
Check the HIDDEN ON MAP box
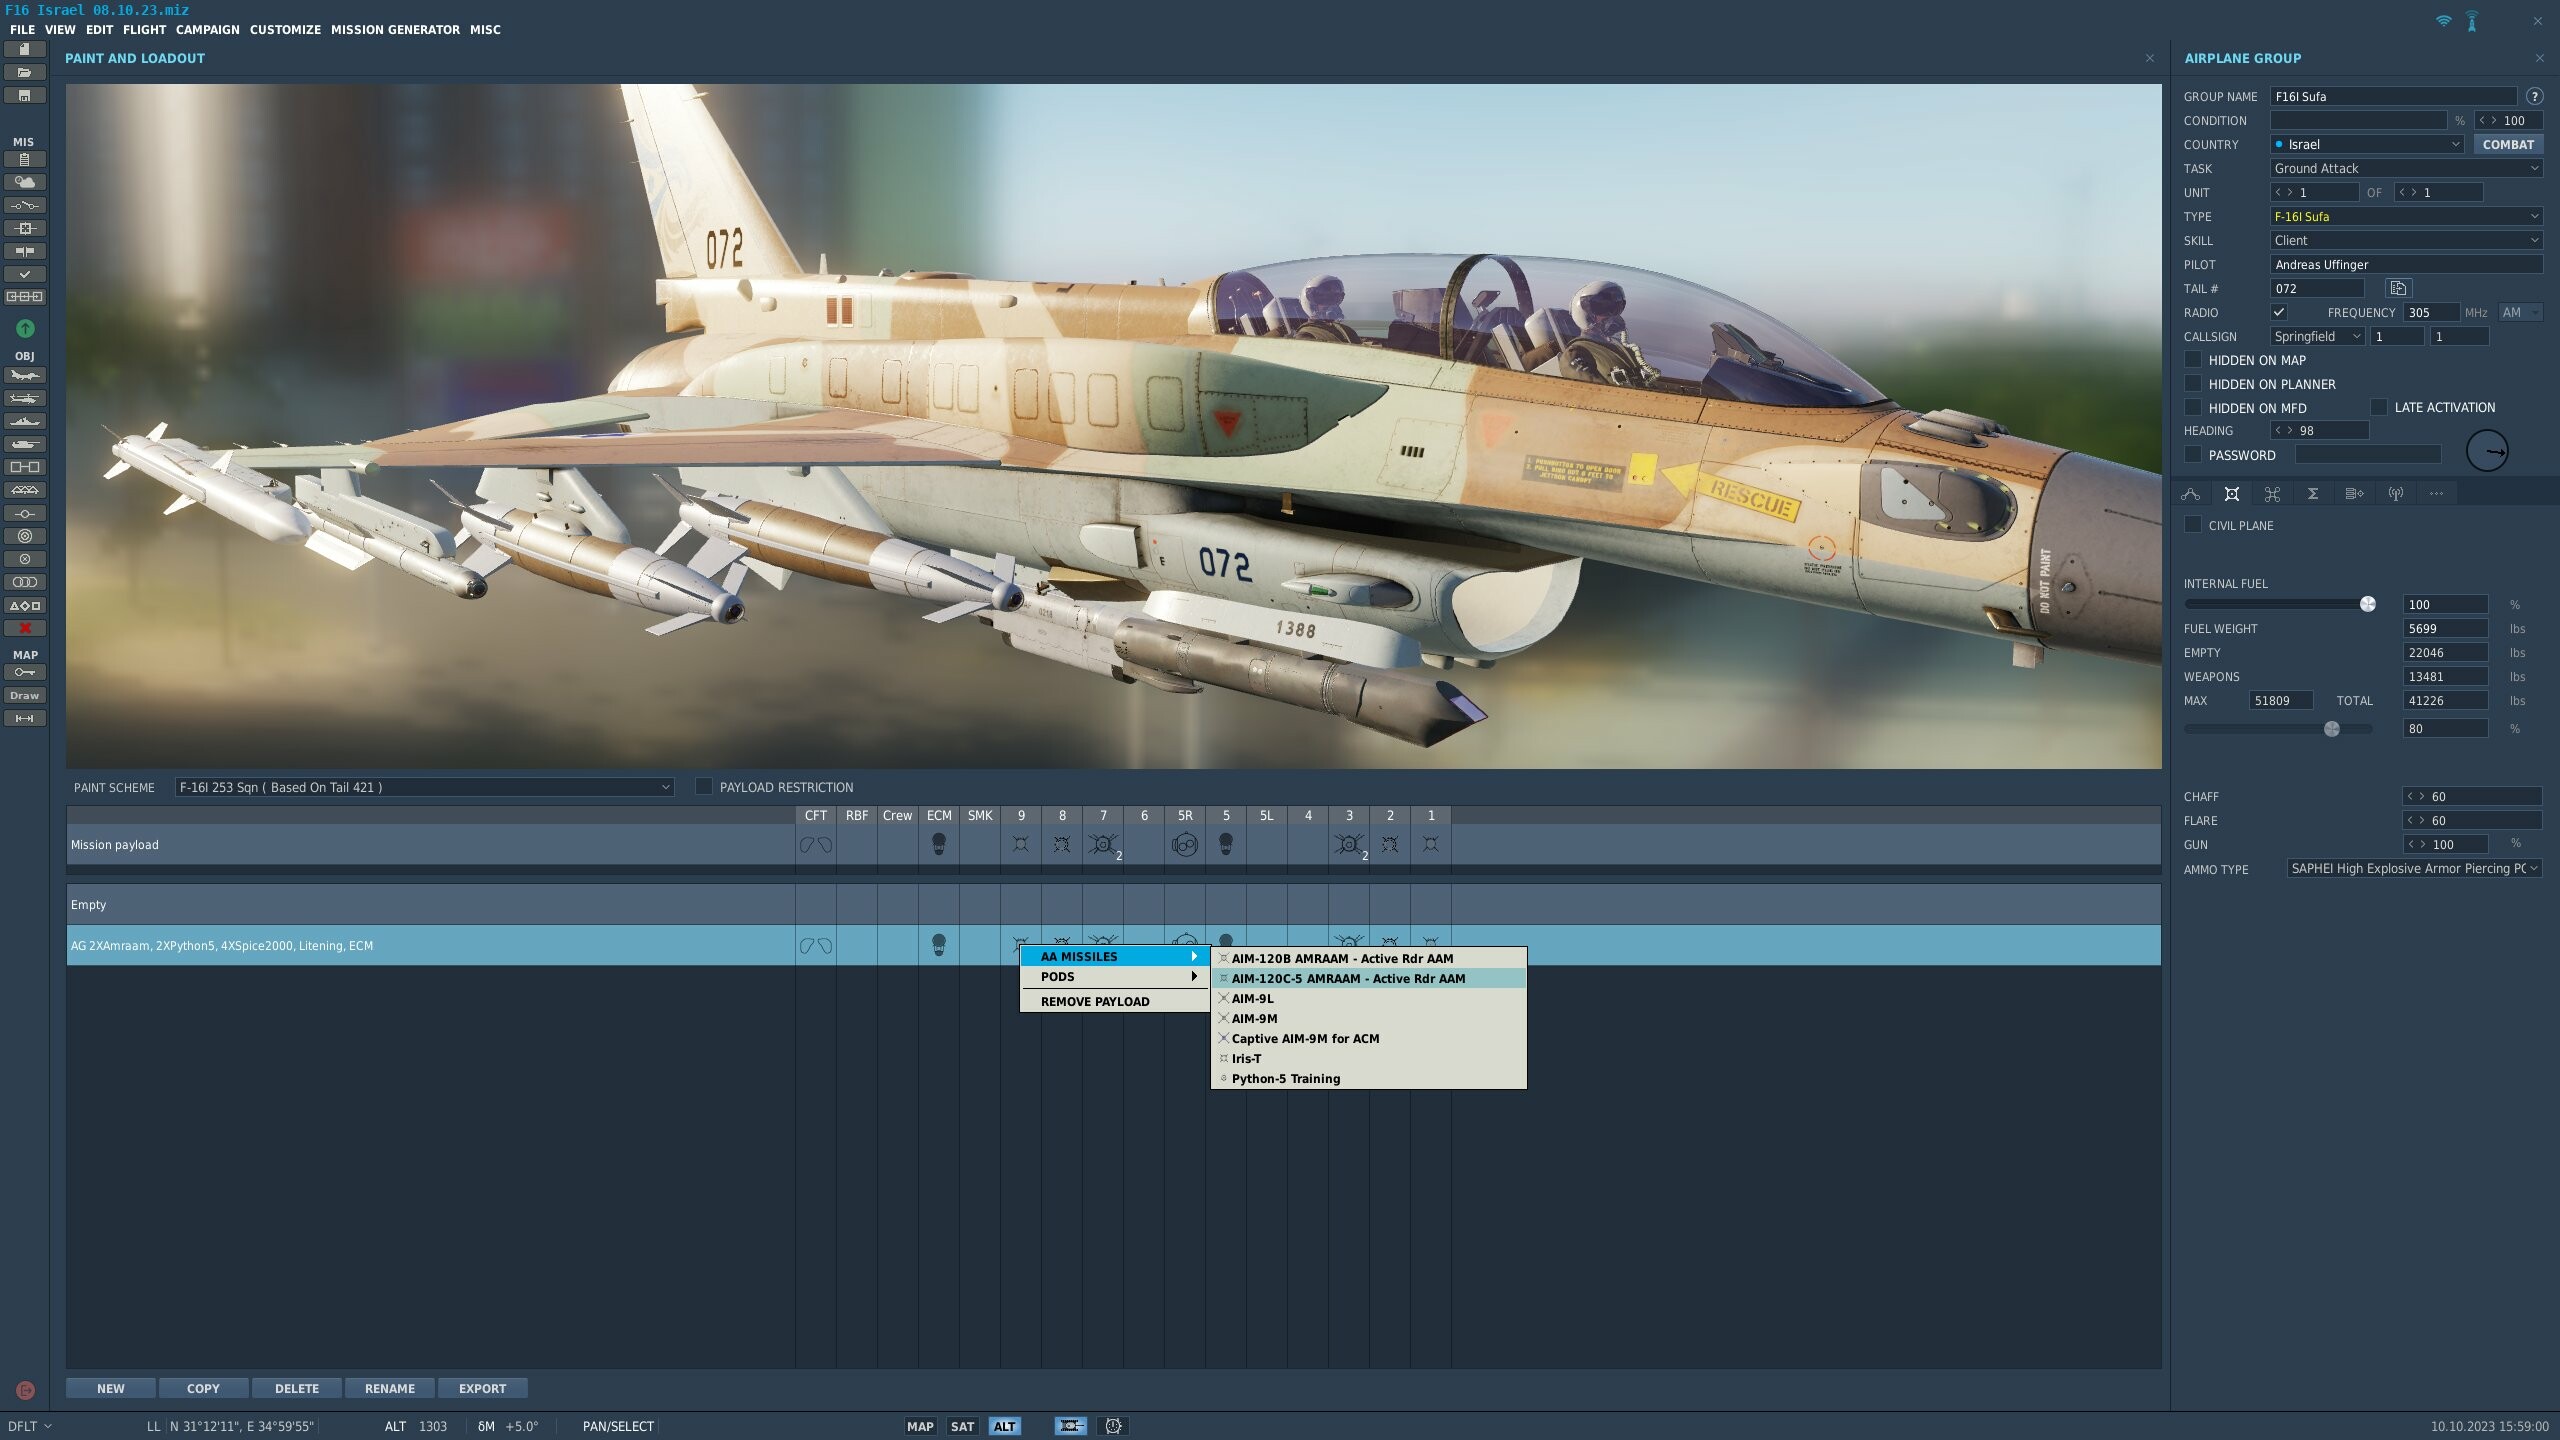(x=2193, y=360)
